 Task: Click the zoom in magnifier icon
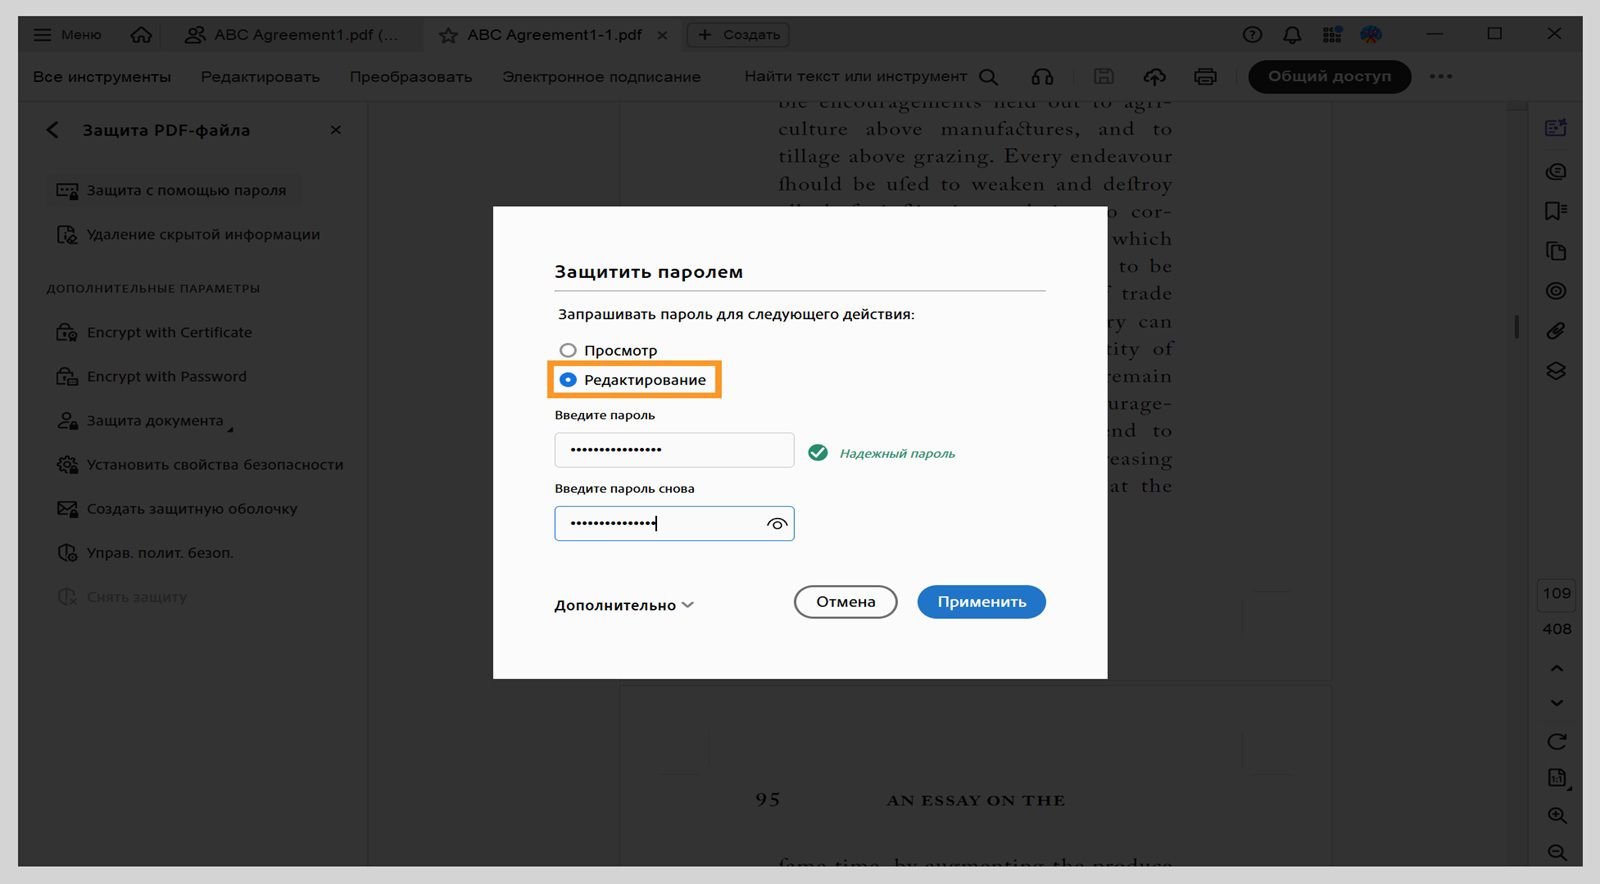point(1557,816)
